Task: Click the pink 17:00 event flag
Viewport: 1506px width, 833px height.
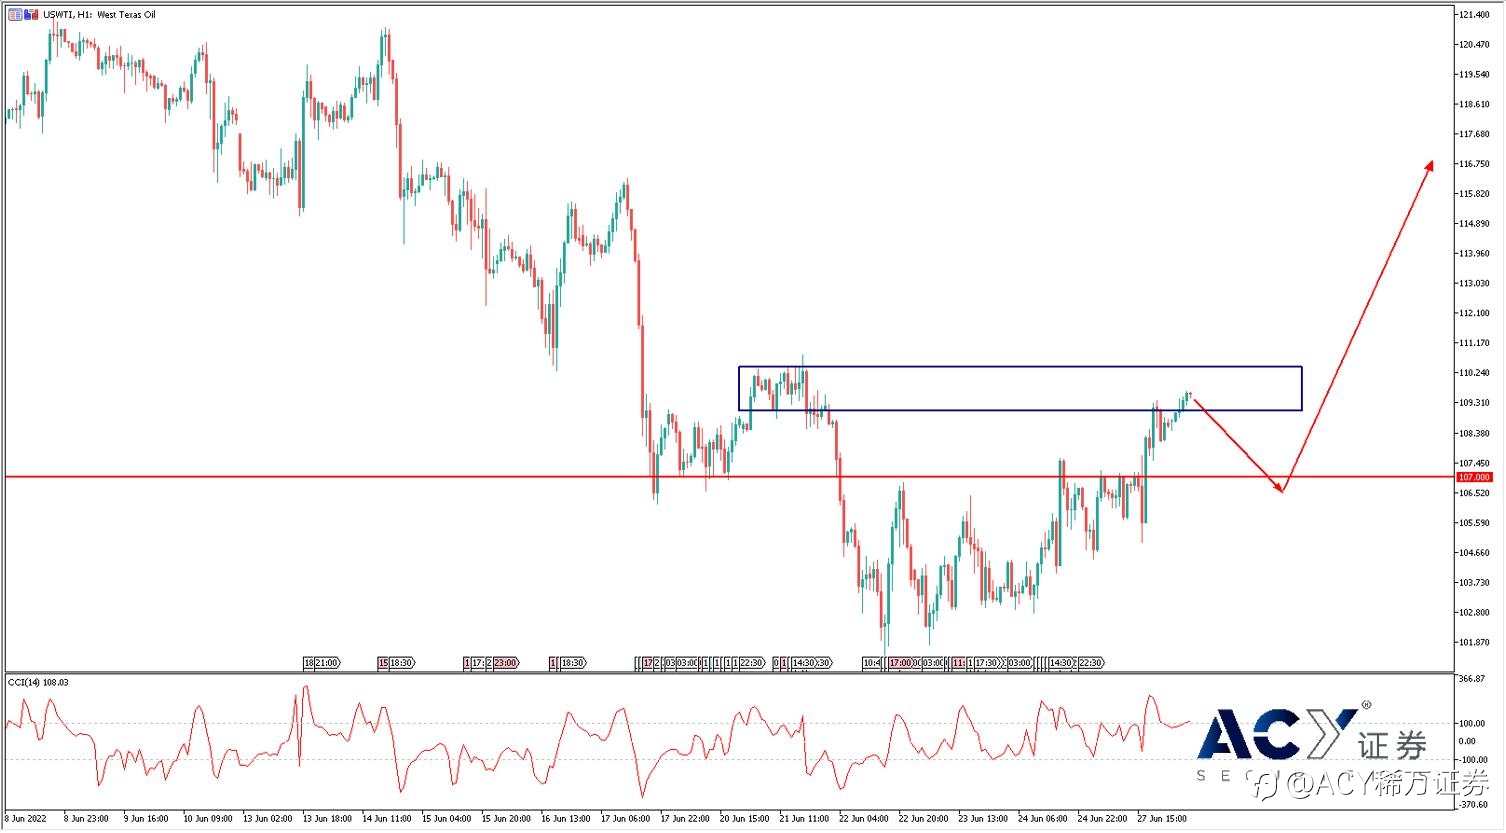Action: 900,663
